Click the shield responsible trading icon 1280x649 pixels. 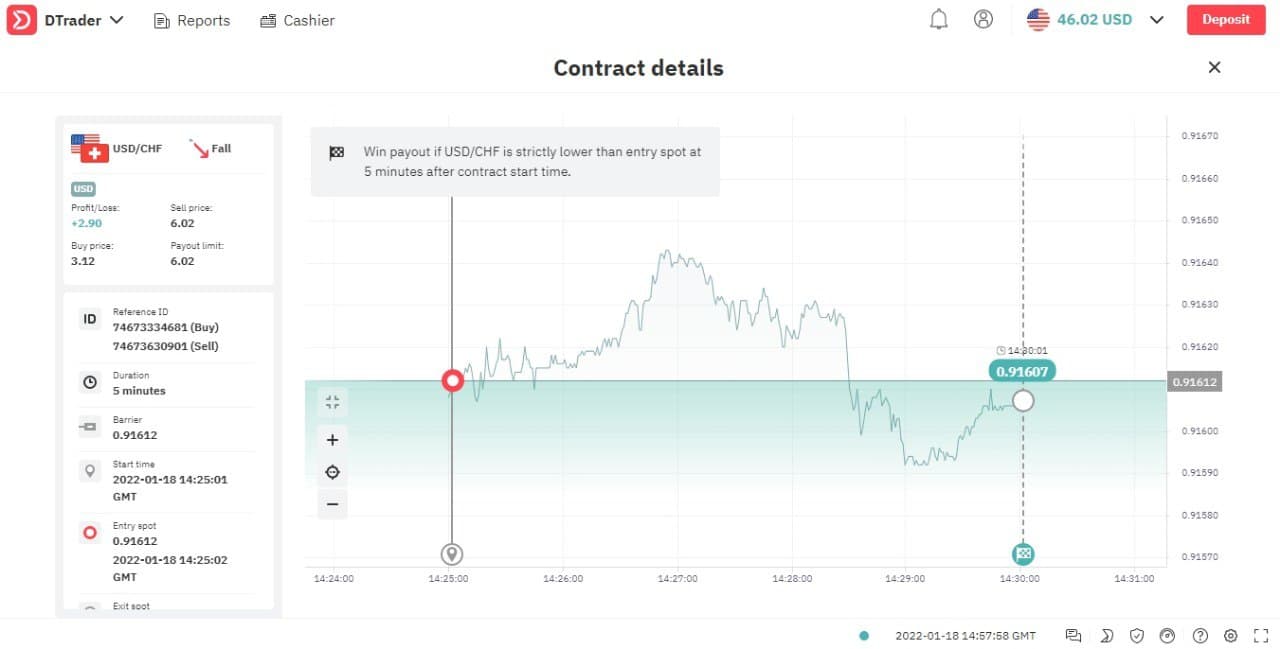(1137, 635)
